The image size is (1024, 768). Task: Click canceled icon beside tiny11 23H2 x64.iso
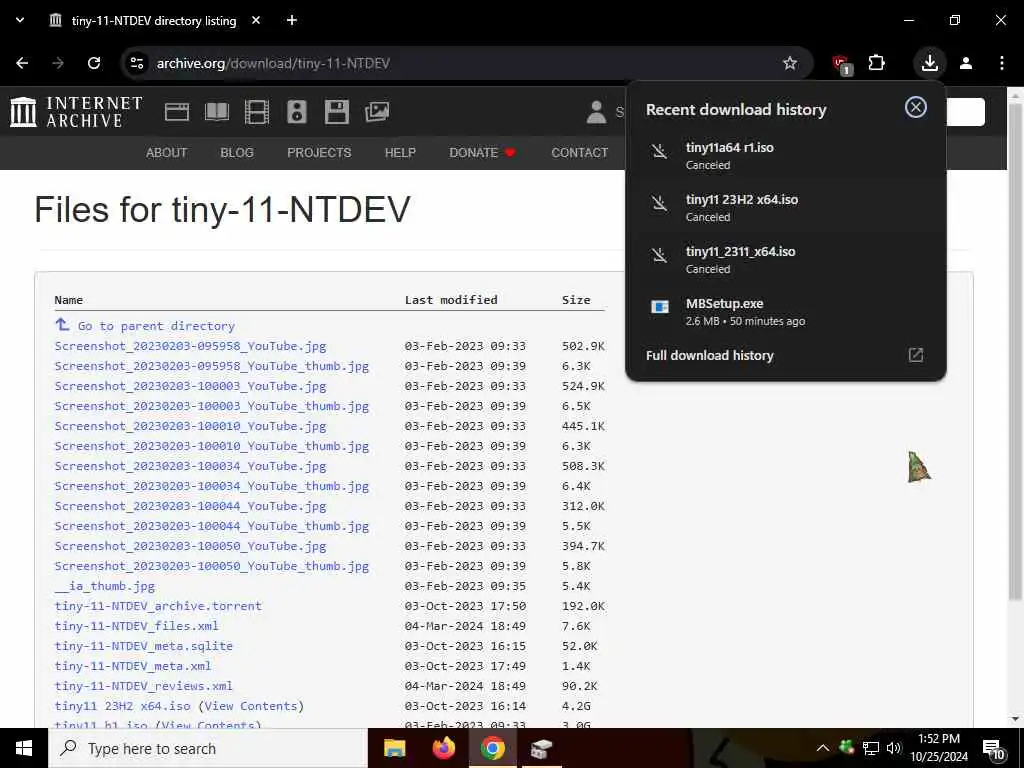(660, 203)
